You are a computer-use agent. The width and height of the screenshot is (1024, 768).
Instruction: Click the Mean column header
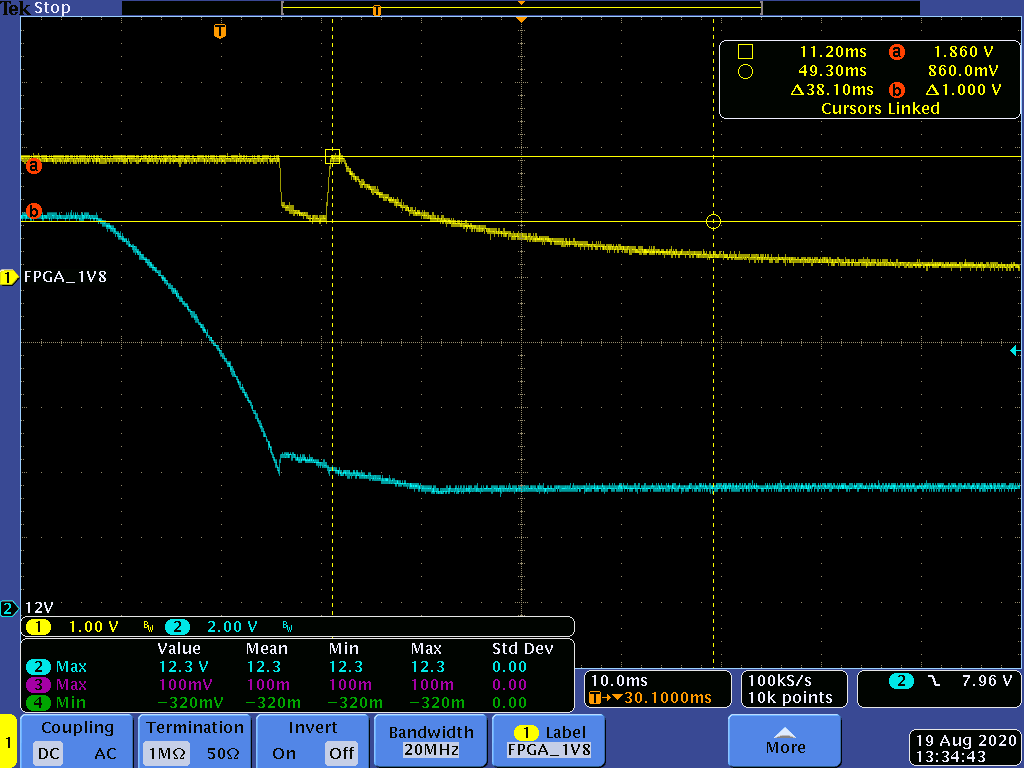click(x=266, y=648)
